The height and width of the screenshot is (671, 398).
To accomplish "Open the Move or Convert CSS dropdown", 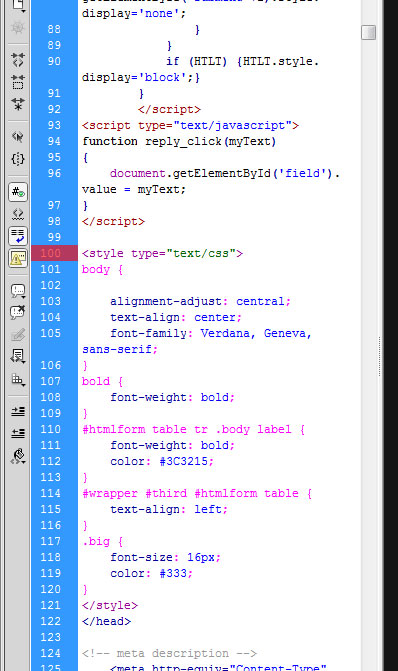I will click(x=18, y=379).
